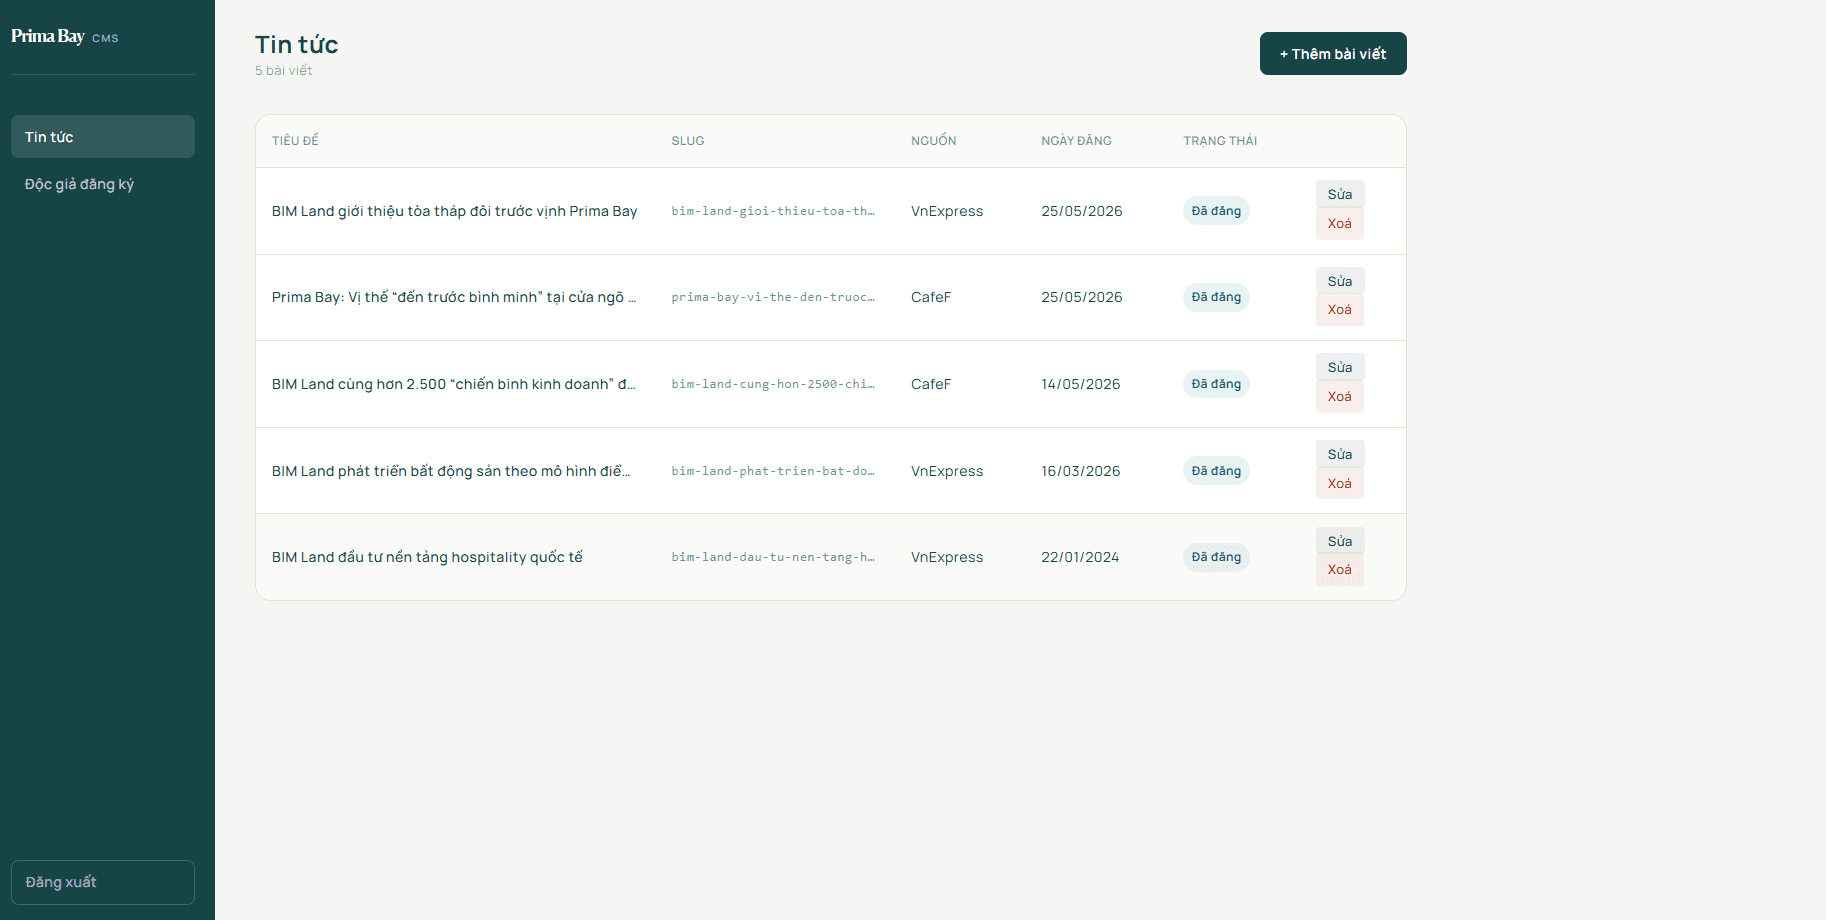Select title BIM Land cùng hơn 2.500 chiến binh

click(x=454, y=384)
